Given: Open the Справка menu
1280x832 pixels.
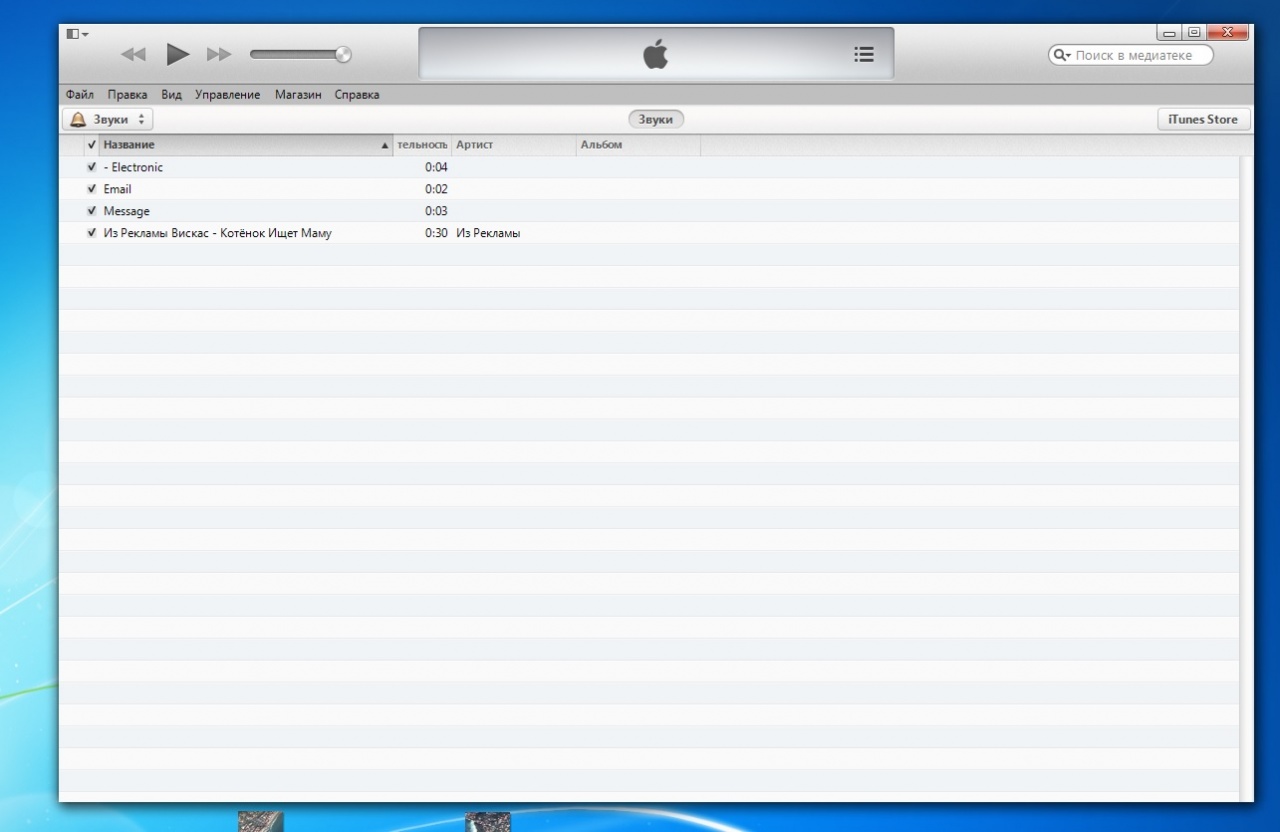Looking at the screenshot, I should point(357,95).
